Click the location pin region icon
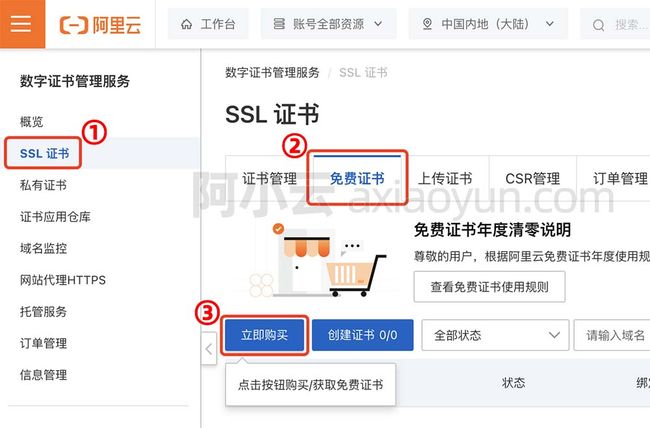650x428 pixels. click(427, 24)
